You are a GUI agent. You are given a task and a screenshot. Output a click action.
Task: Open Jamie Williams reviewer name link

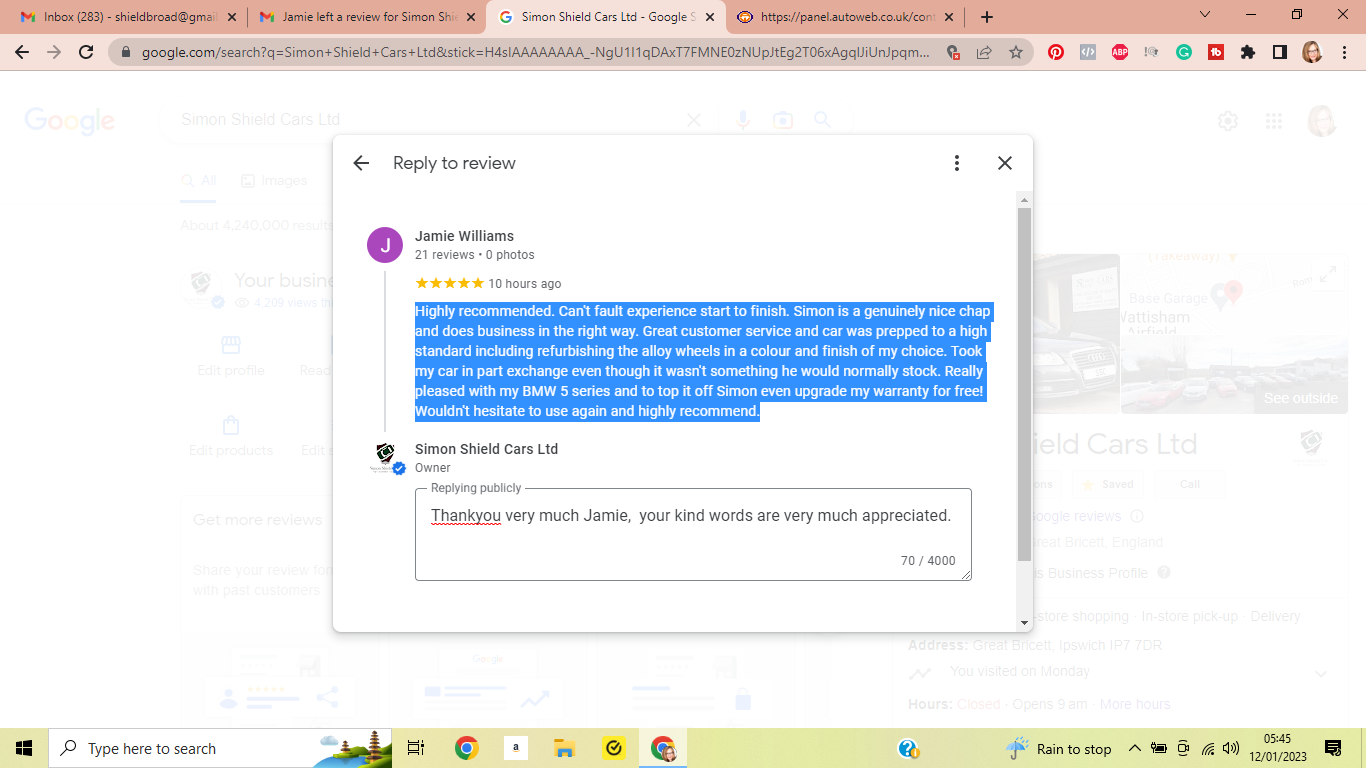464,236
